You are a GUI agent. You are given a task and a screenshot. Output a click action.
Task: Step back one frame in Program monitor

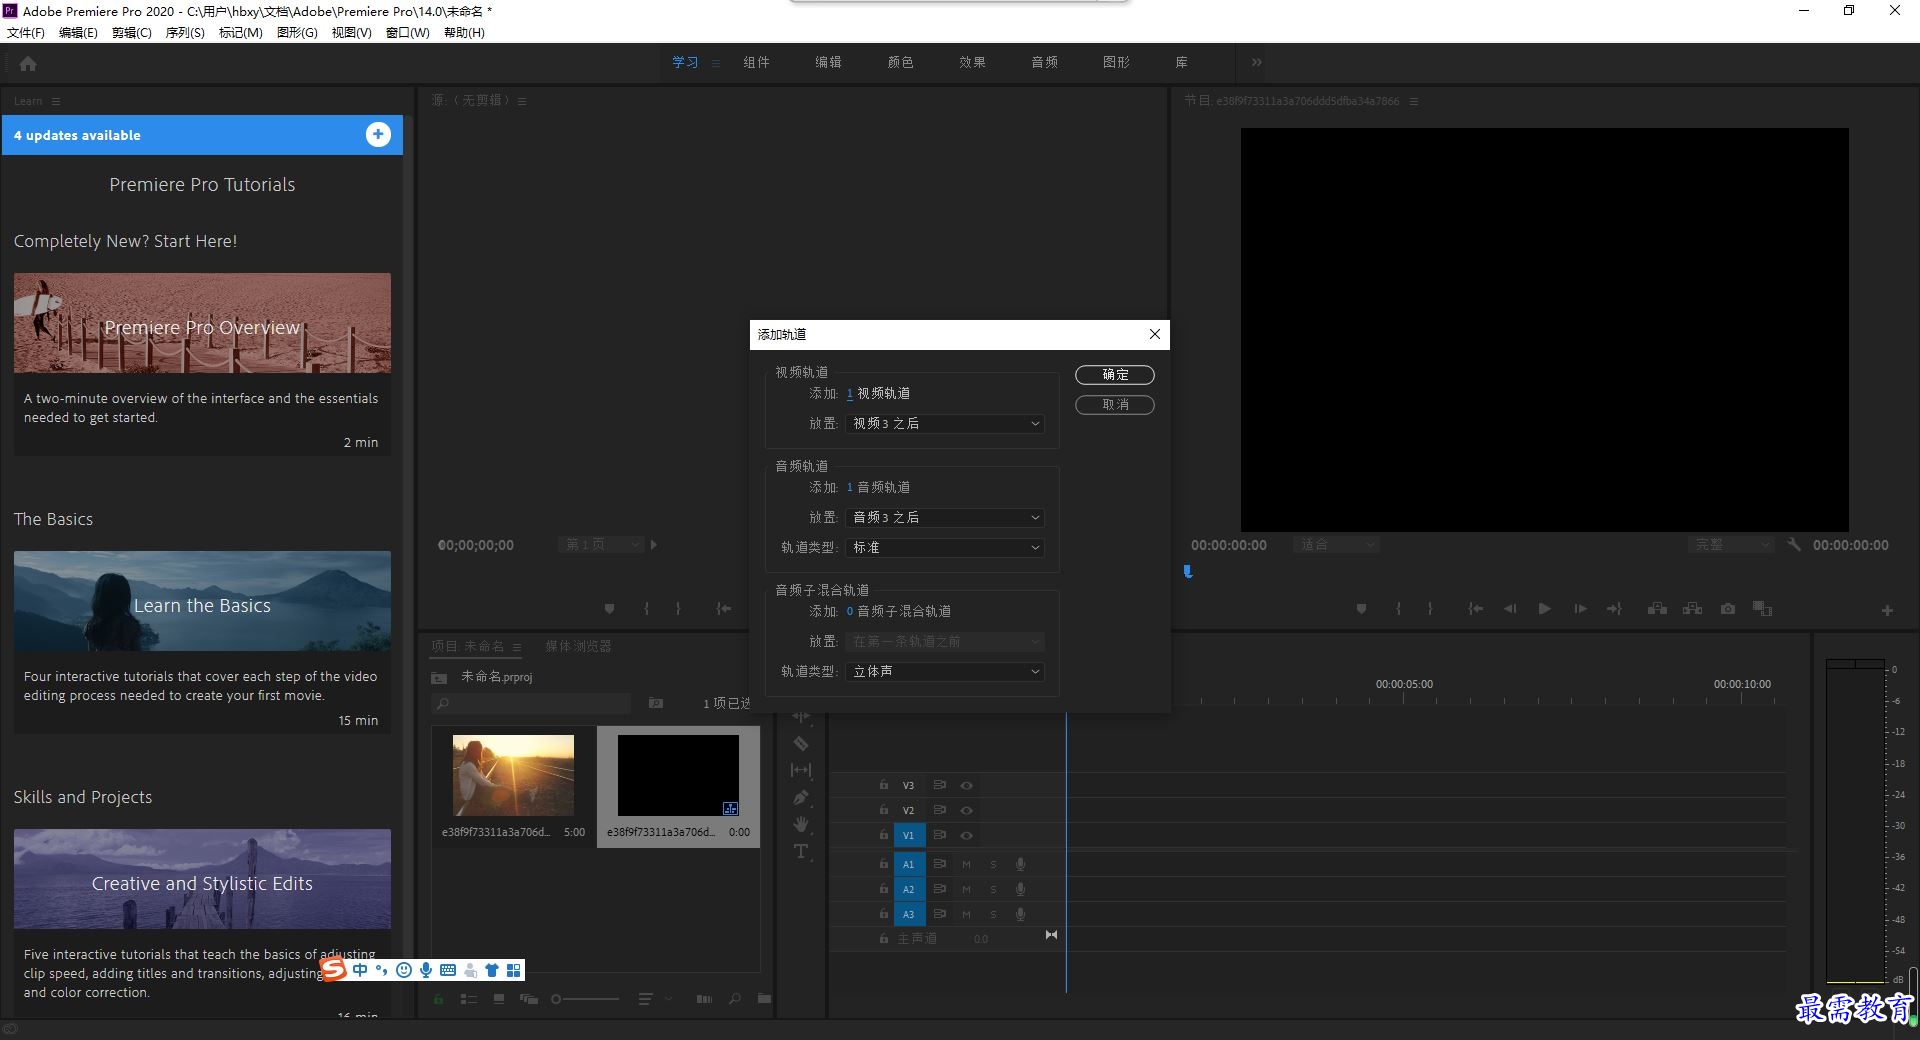(x=1510, y=608)
